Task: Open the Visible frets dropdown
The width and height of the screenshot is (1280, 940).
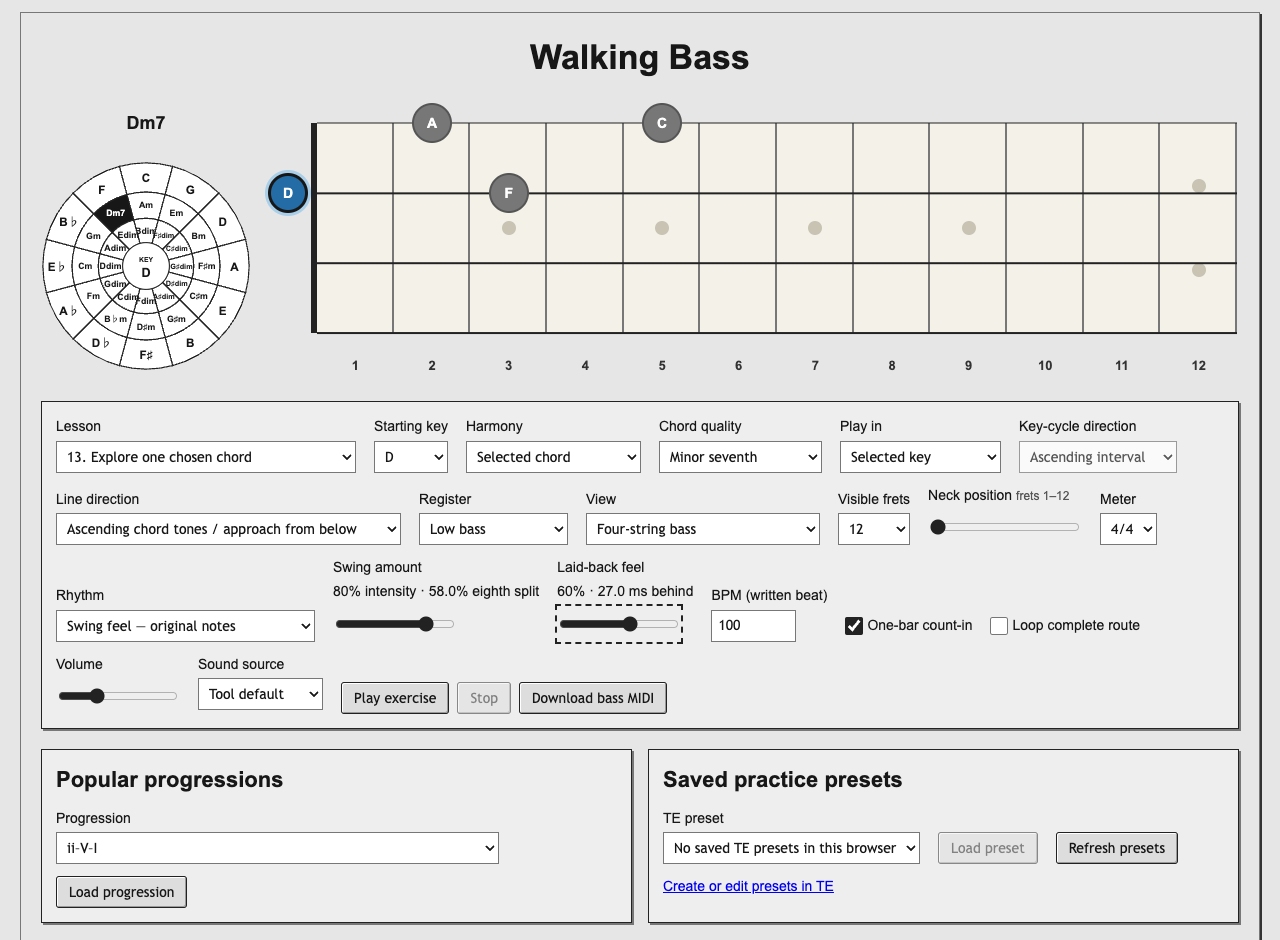Action: [x=874, y=529]
